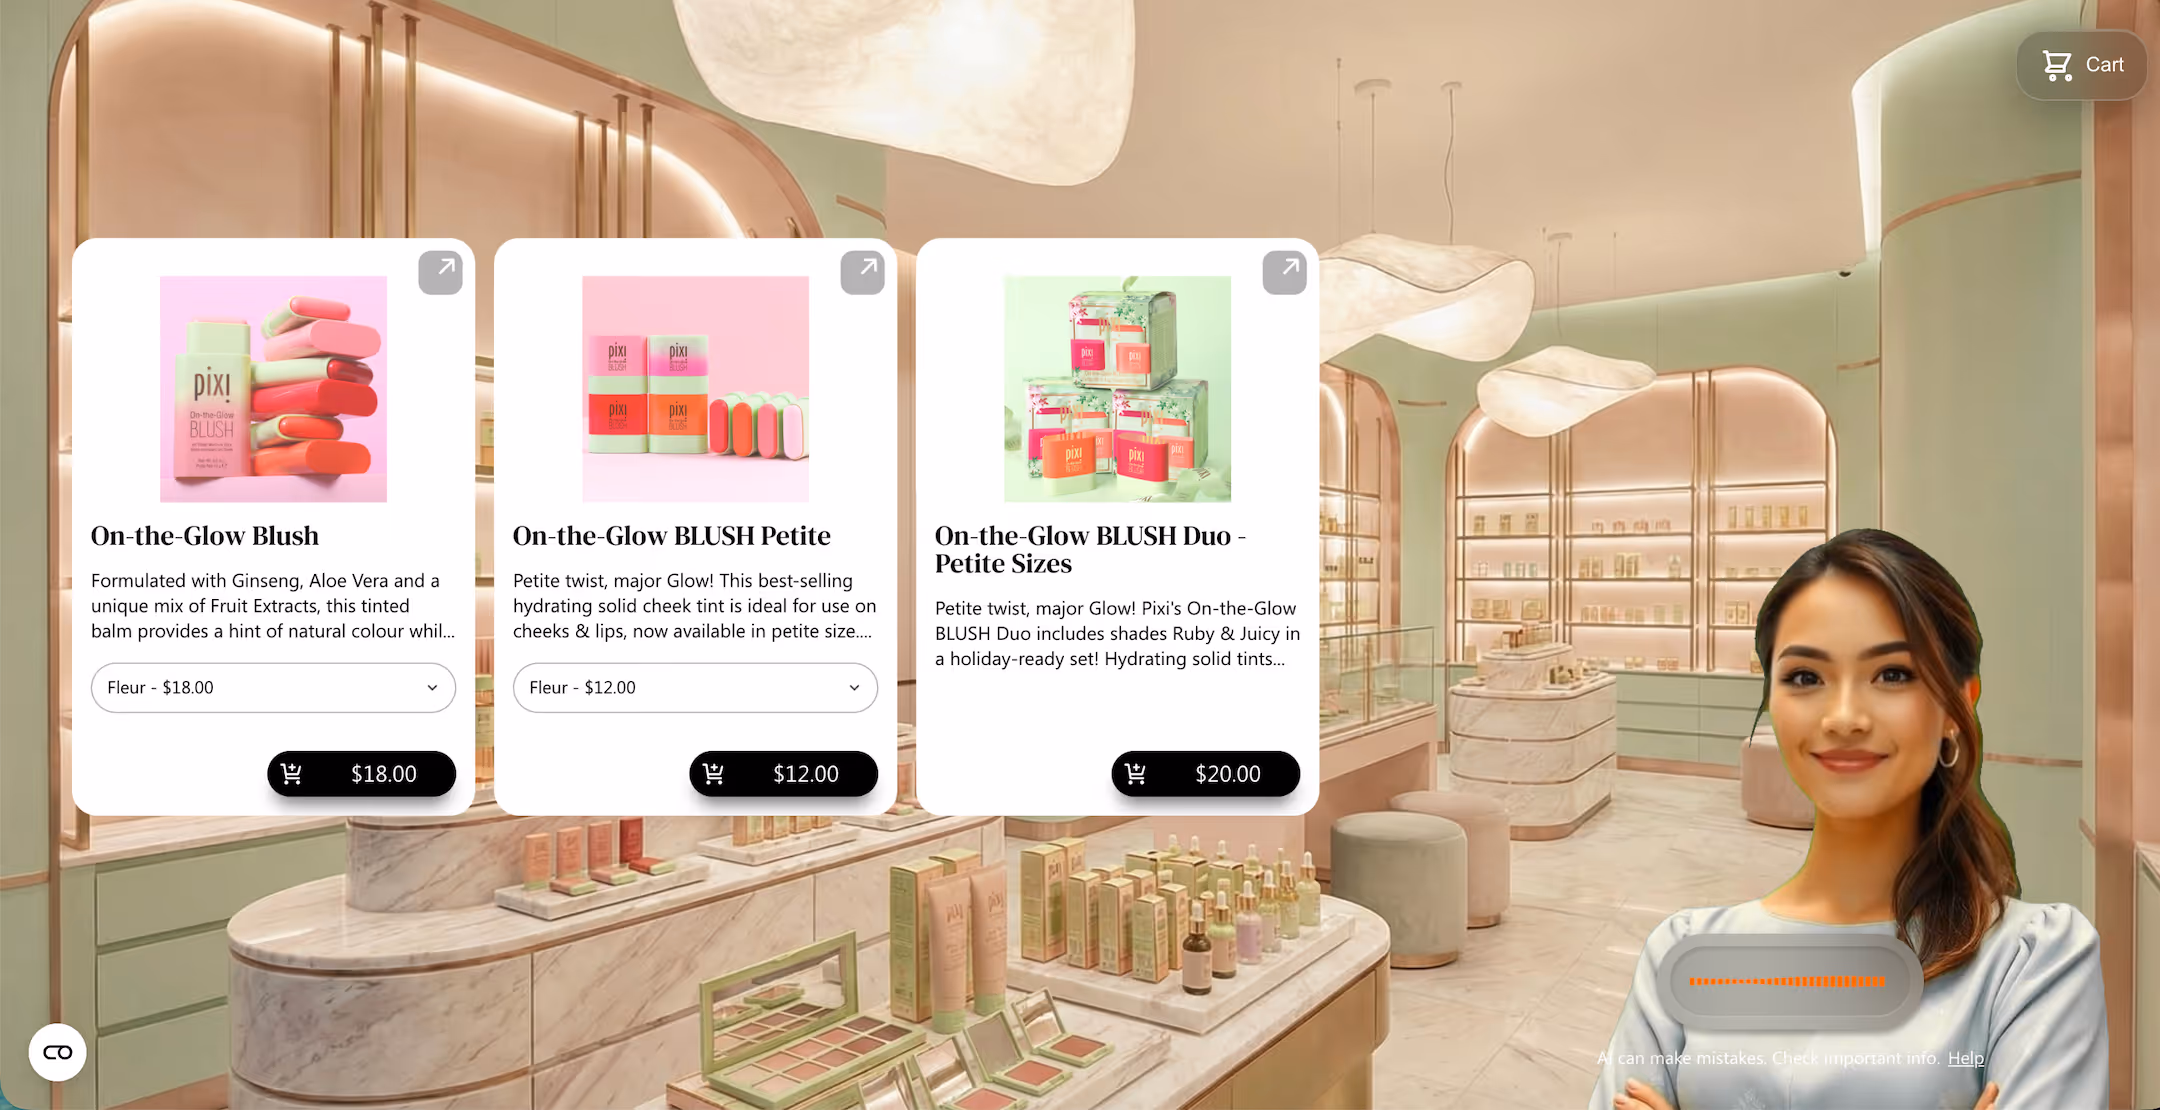Select the BLUSH Duo gift set image

1117,389
